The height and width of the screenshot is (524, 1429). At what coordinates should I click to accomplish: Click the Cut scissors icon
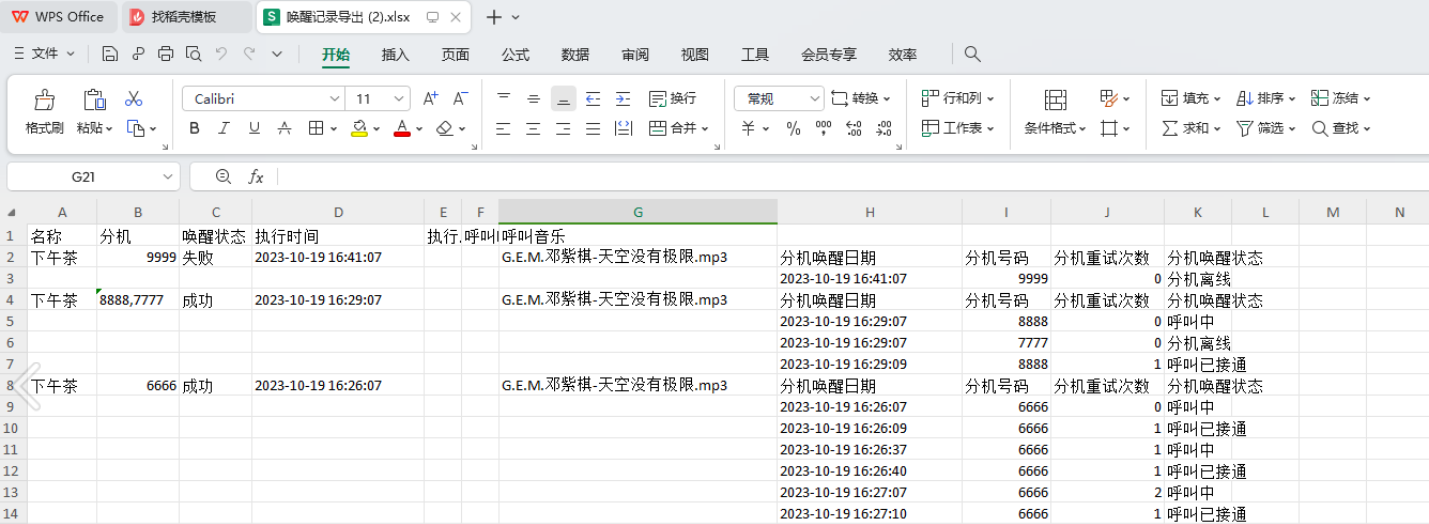point(134,99)
